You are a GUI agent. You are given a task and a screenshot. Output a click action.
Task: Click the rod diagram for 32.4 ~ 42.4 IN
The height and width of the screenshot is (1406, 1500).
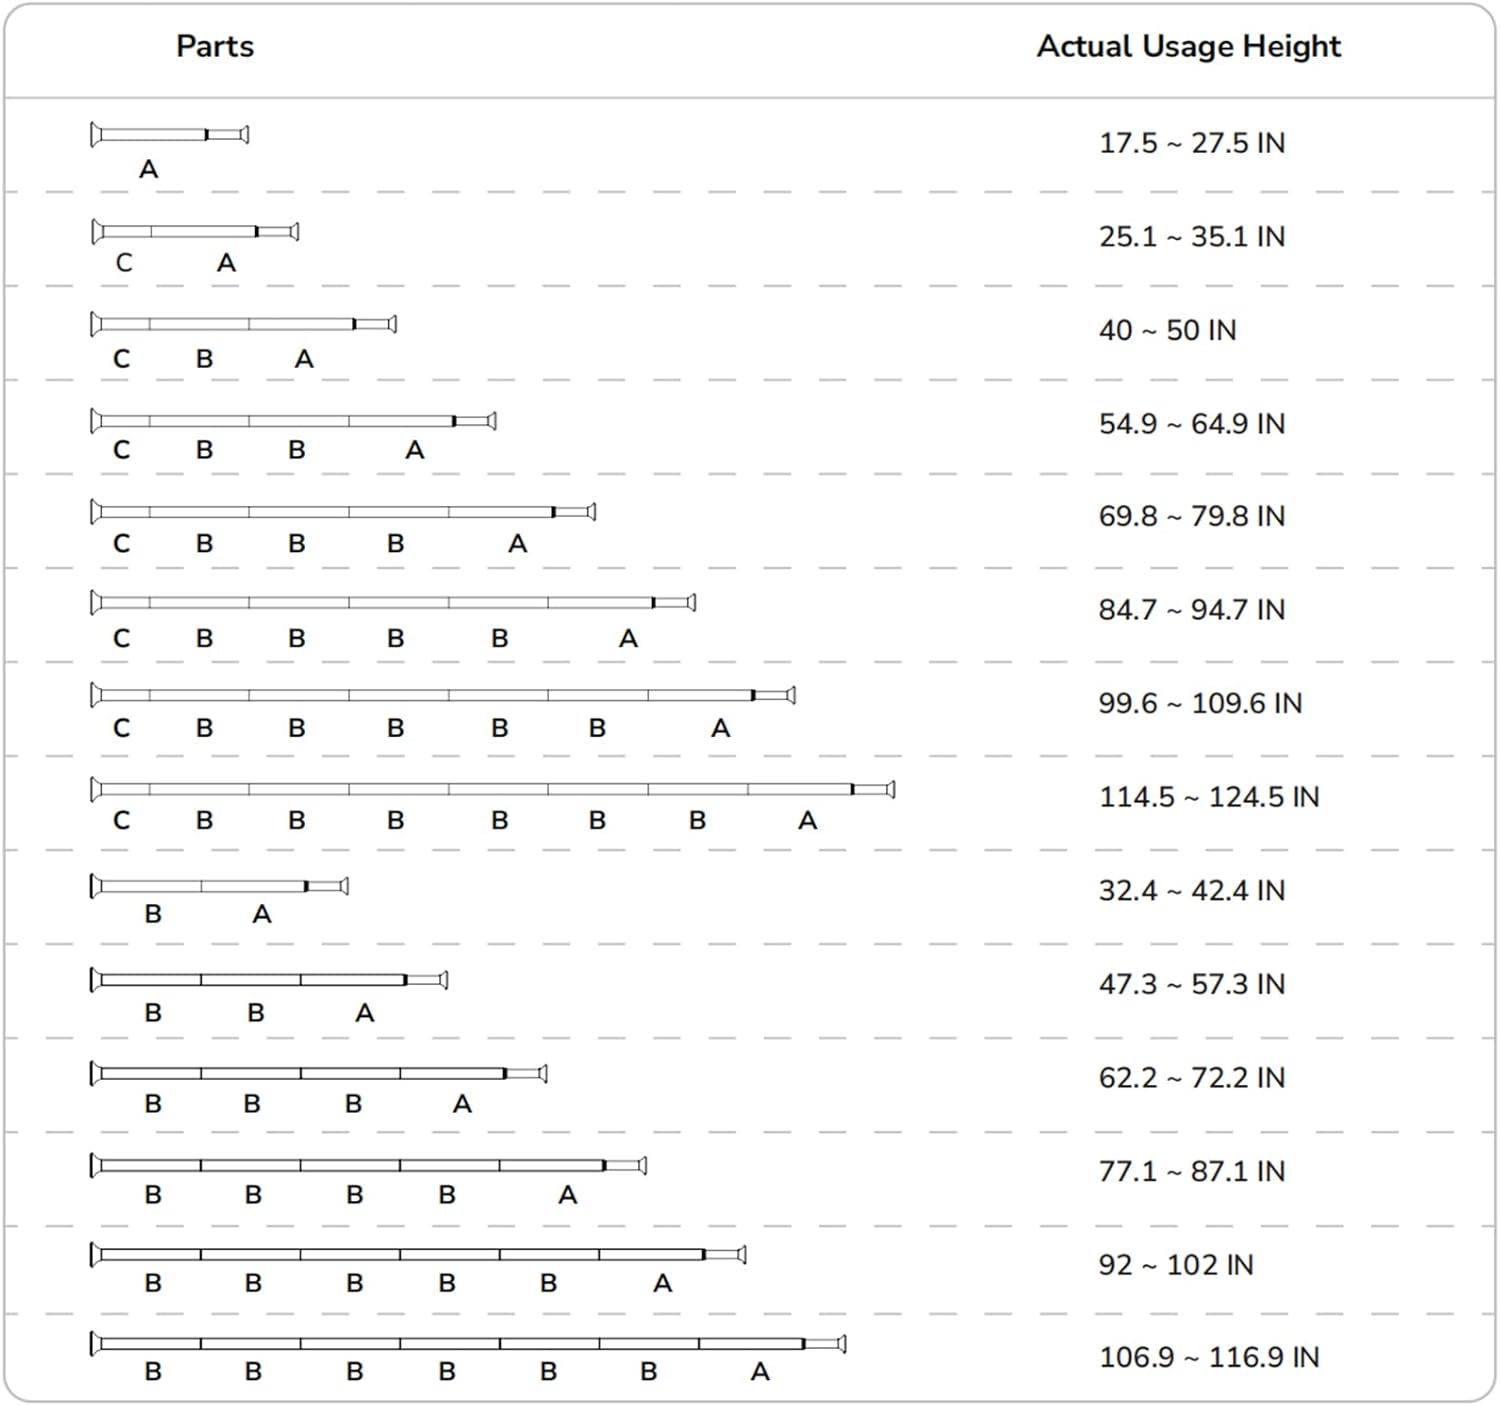pos(219,886)
